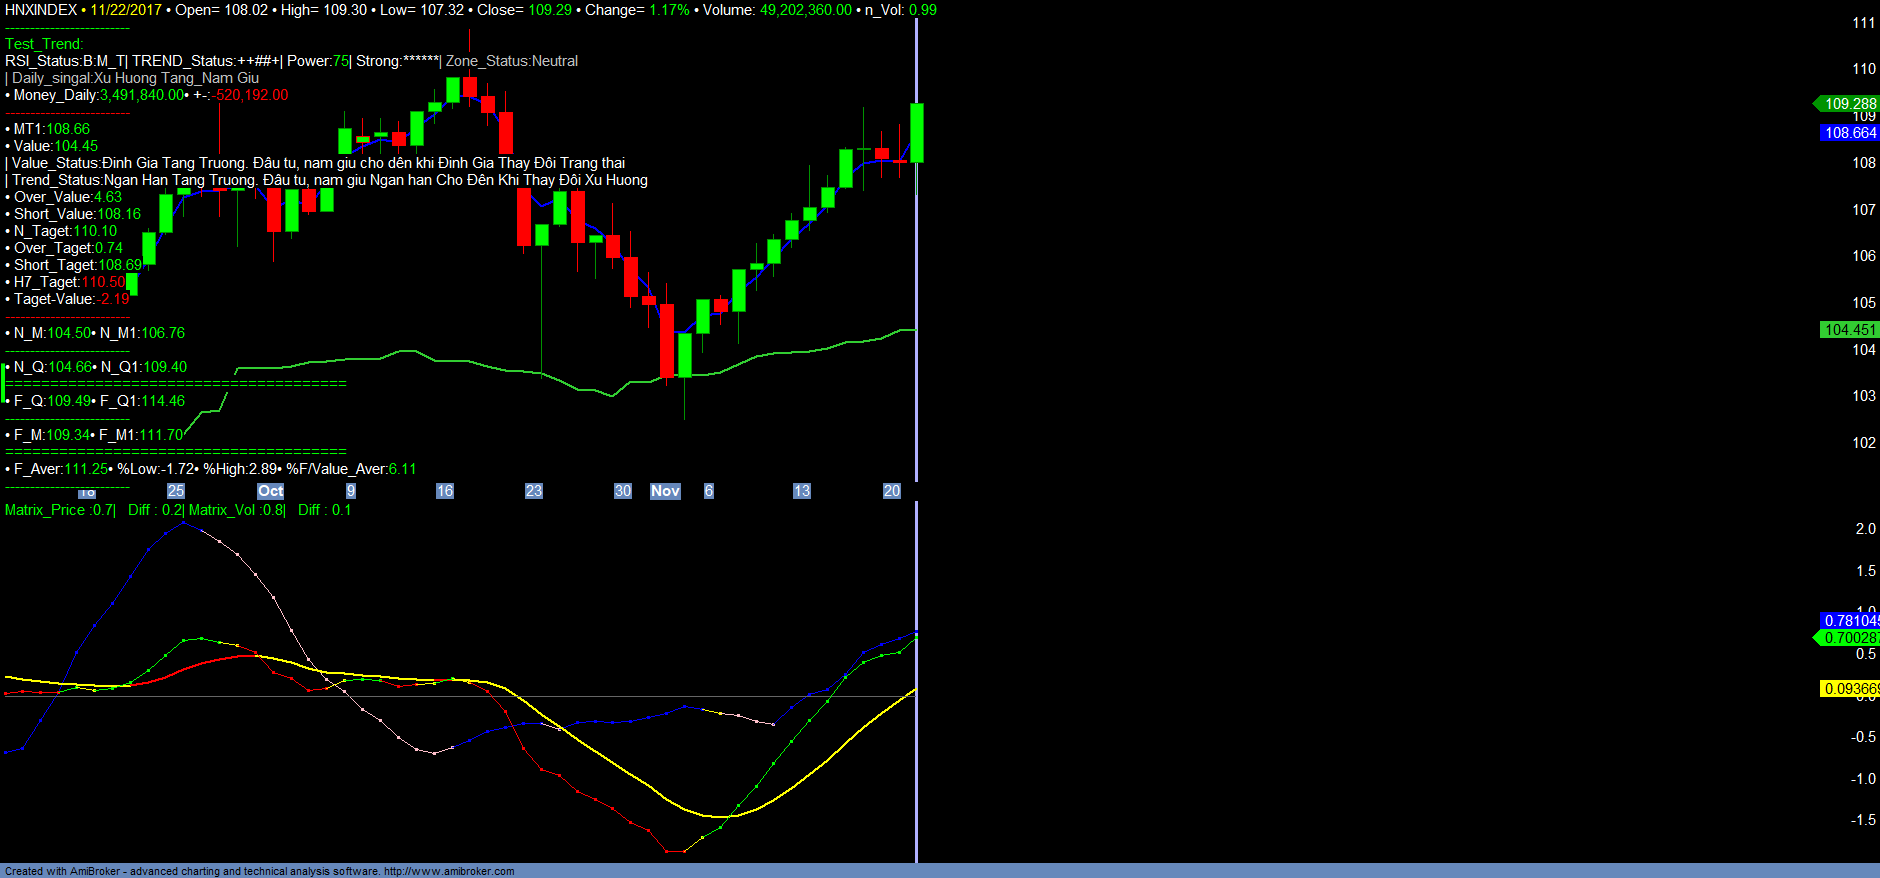The width and height of the screenshot is (1880, 878).
Task: Click the Oct label on date axis
Action: point(270,491)
